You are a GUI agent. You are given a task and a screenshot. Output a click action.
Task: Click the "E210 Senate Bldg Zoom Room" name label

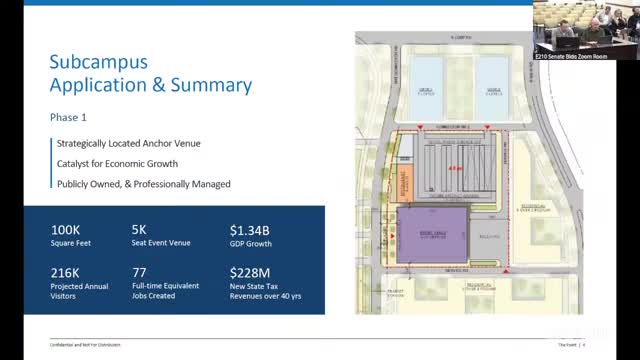(x=571, y=56)
